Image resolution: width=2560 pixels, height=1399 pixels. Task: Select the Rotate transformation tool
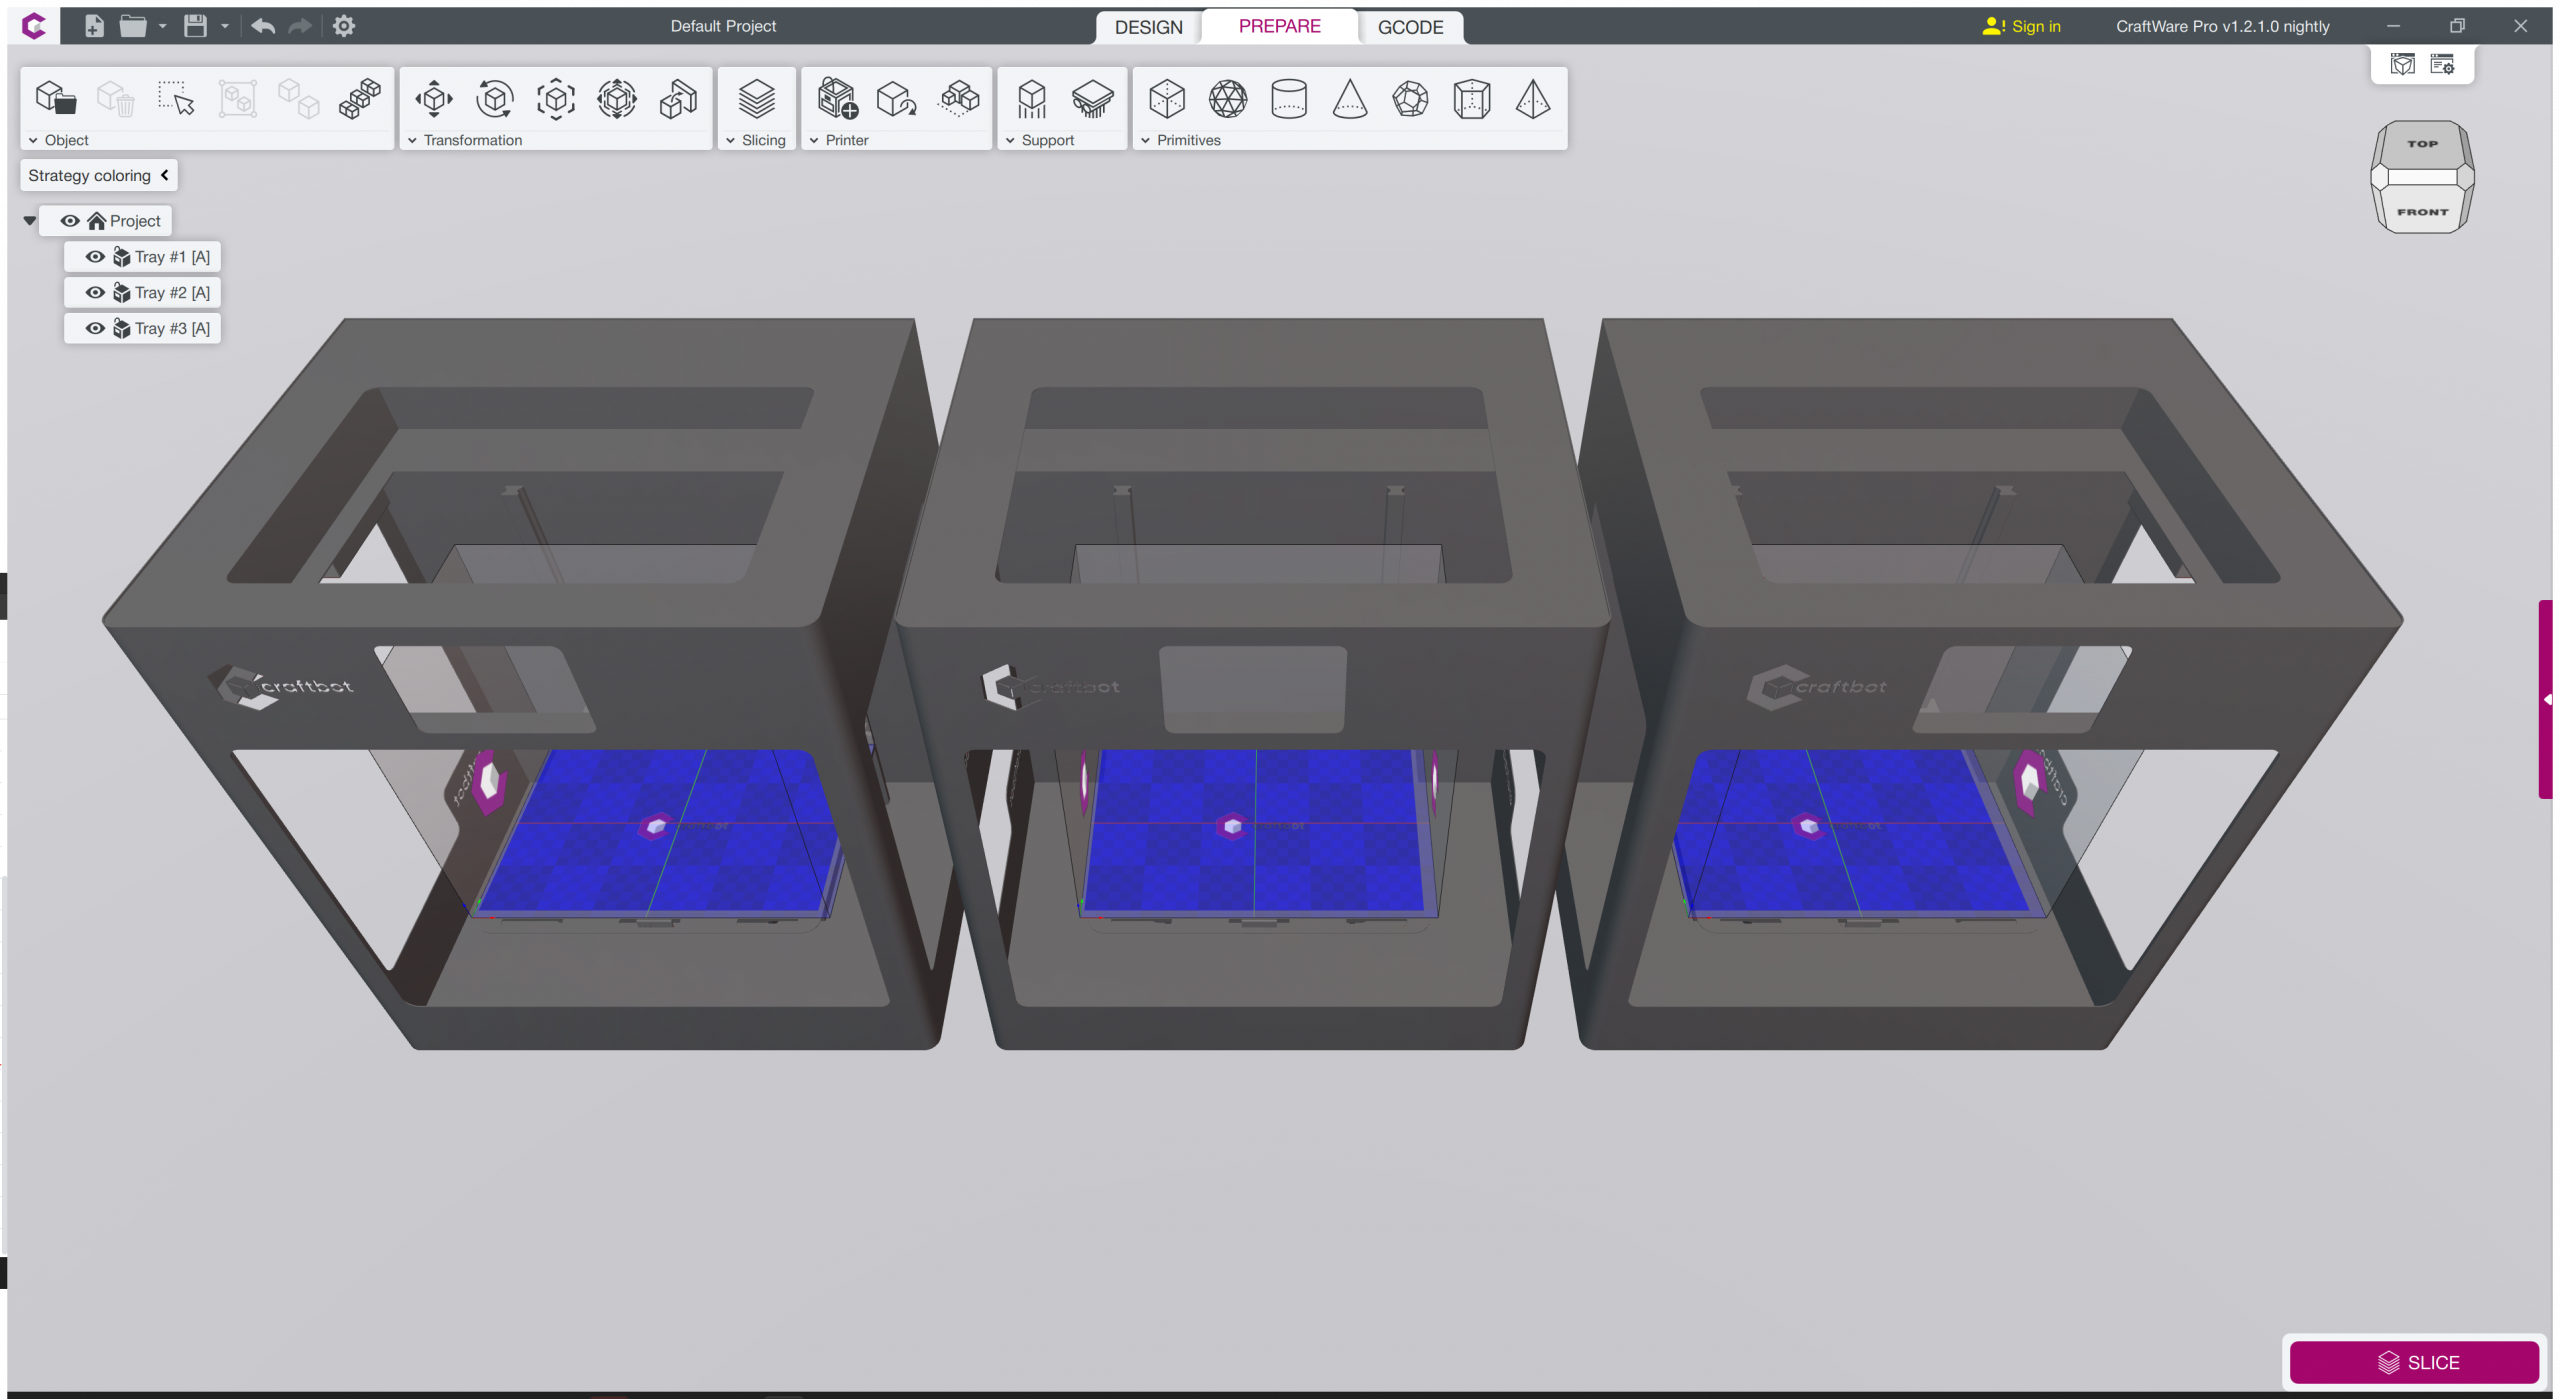click(495, 99)
